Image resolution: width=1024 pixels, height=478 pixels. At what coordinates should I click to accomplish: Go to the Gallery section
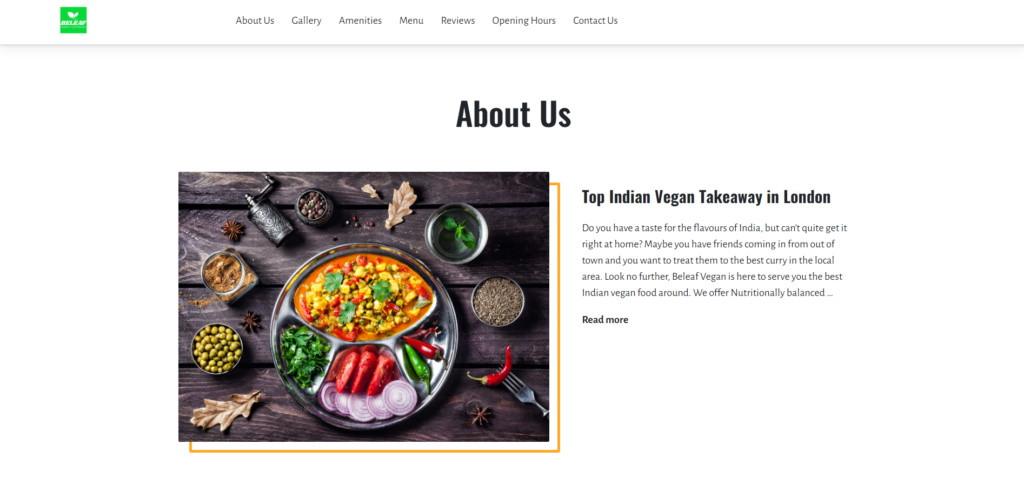[x=306, y=20]
